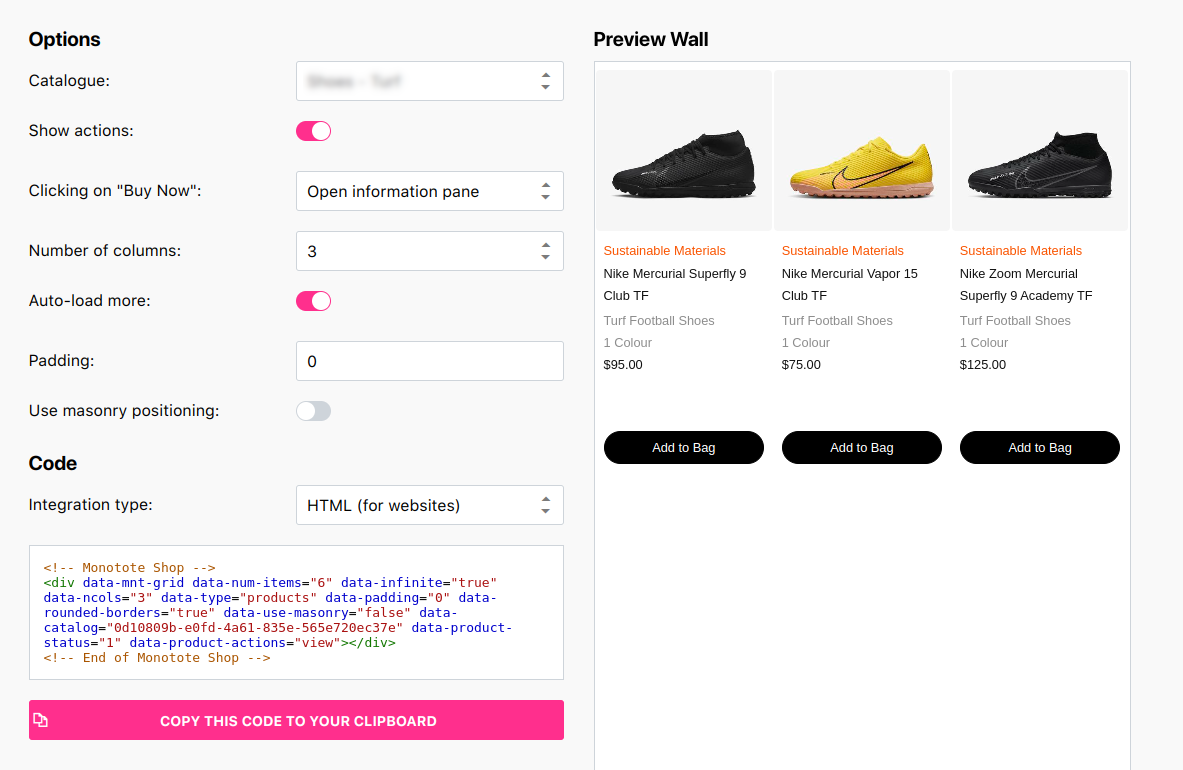
Task: Click the copy icon on the pink button
Action: click(x=41, y=720)
